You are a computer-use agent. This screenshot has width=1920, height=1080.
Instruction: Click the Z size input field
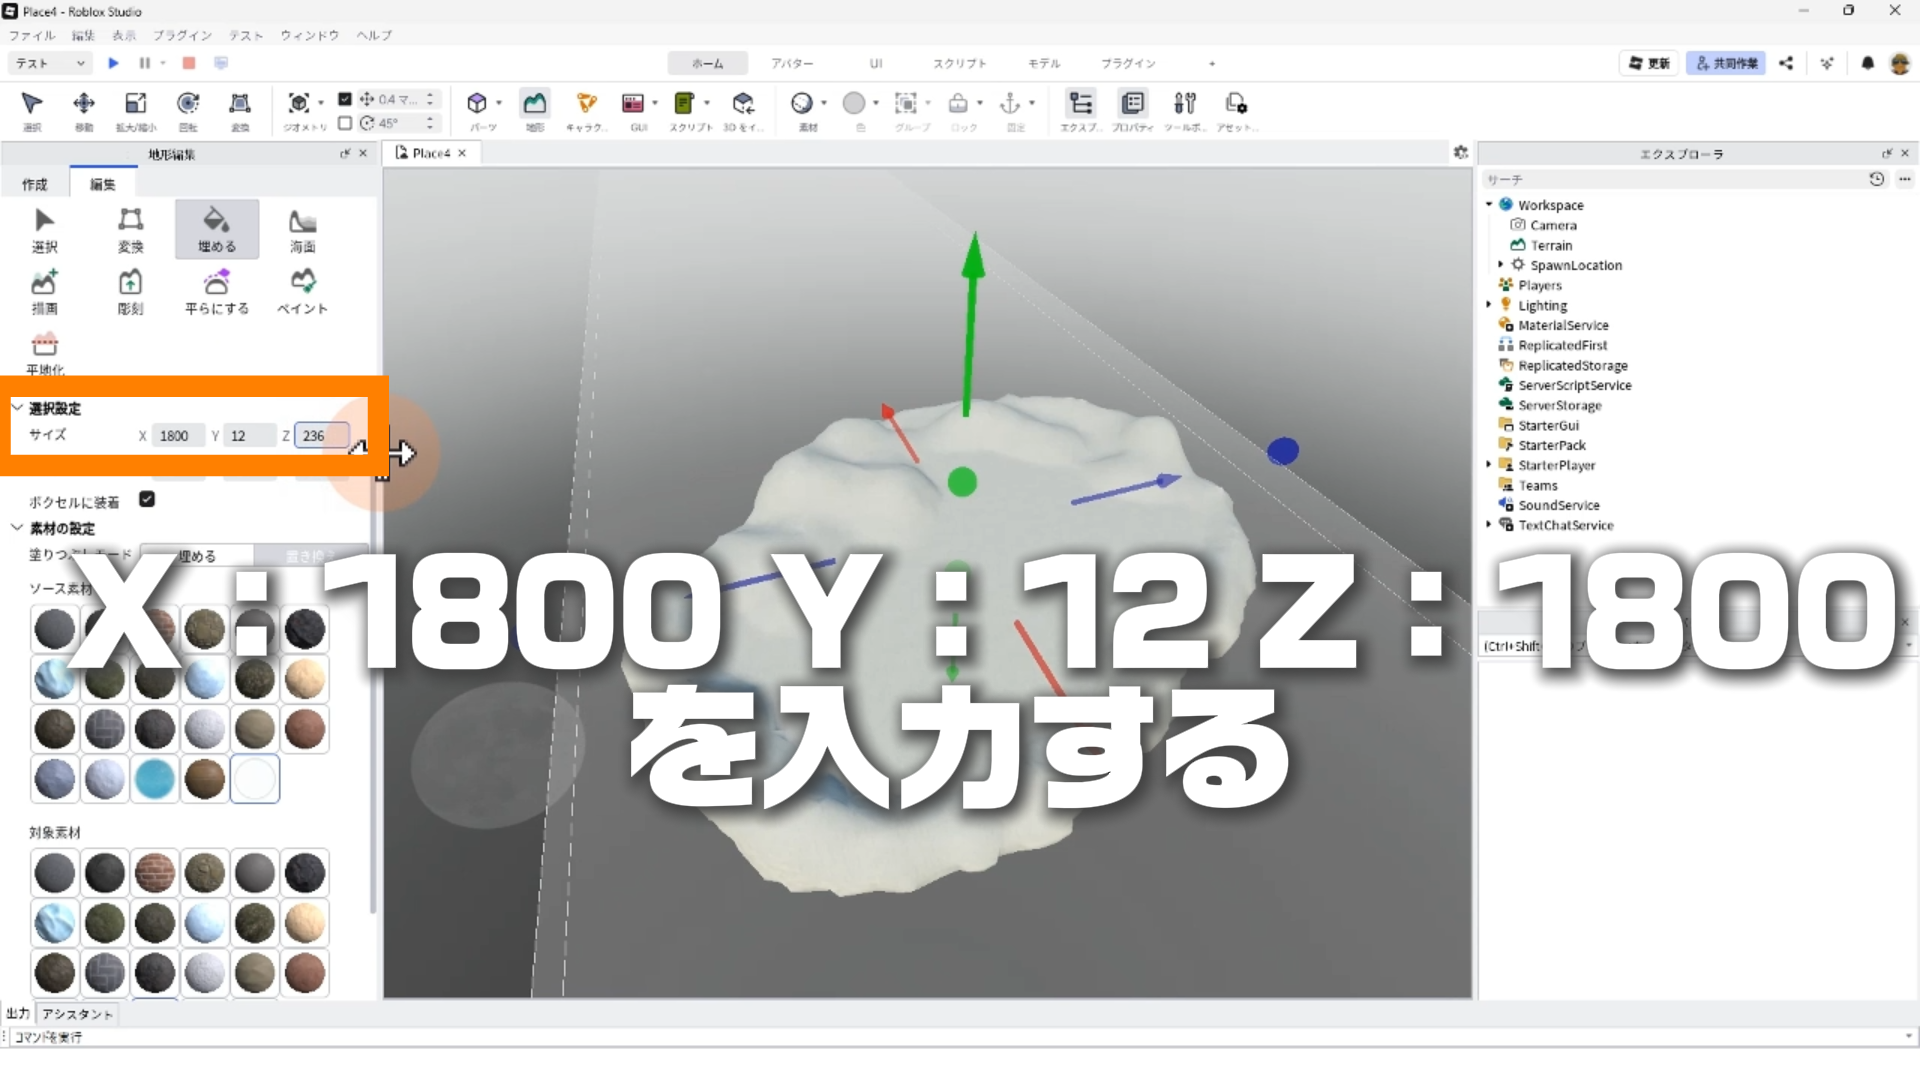click(x=320, y=435)
